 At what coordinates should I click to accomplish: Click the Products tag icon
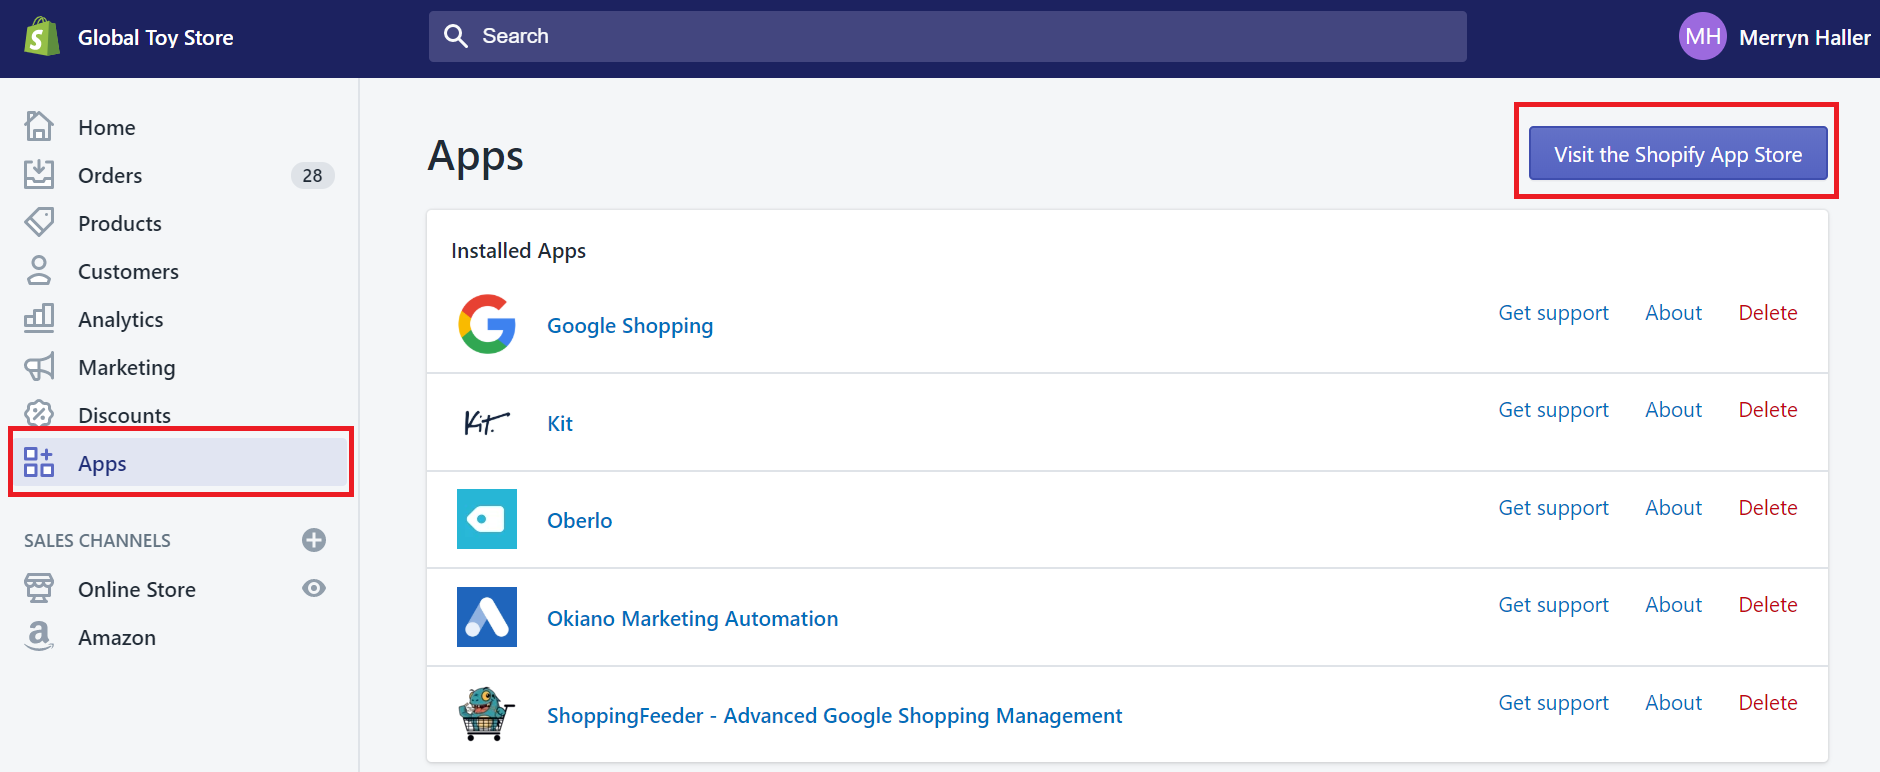click(39, 222)
